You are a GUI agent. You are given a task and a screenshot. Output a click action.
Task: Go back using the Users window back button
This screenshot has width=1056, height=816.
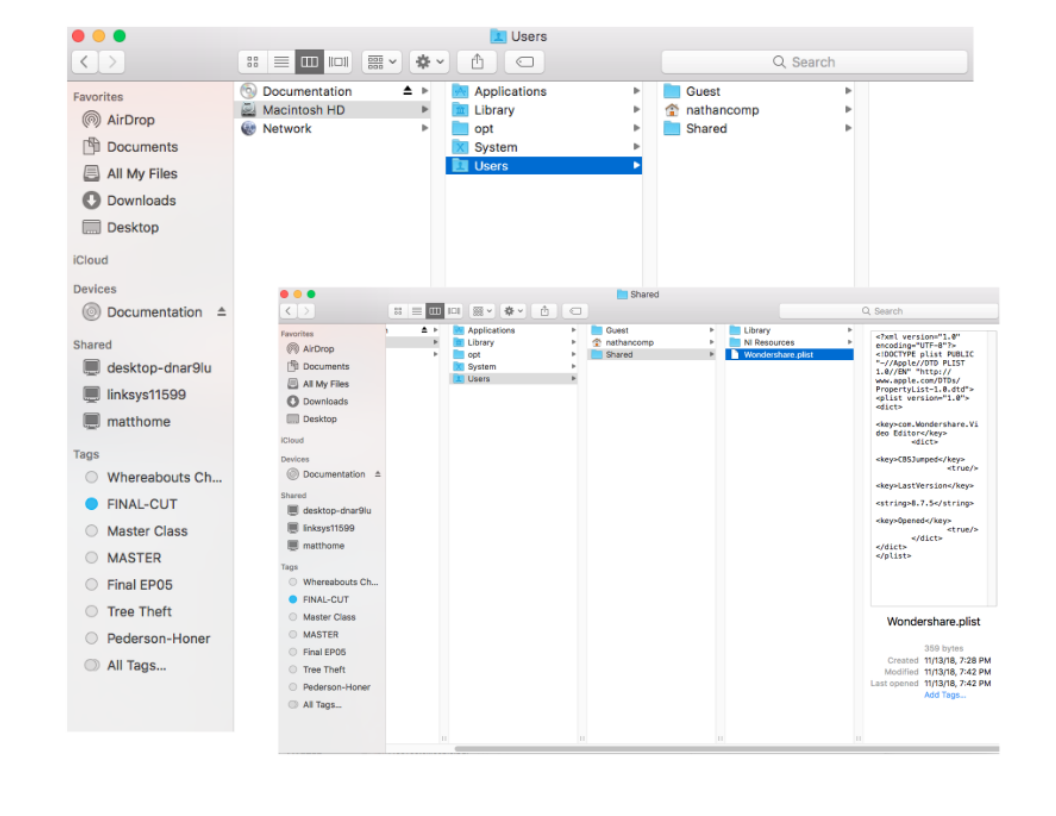pos(84,62)
